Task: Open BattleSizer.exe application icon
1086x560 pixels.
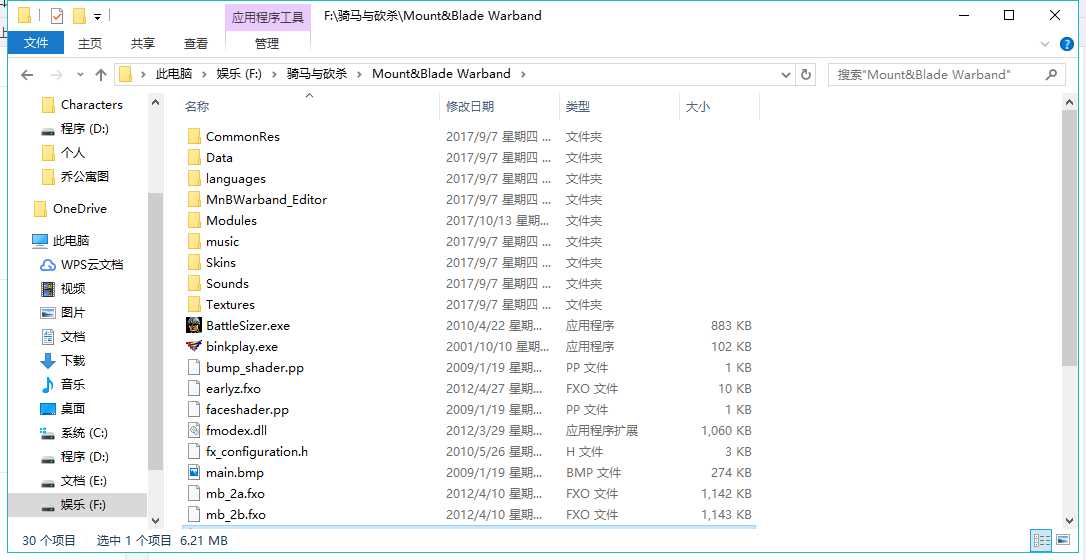Action: pos(194,325)
